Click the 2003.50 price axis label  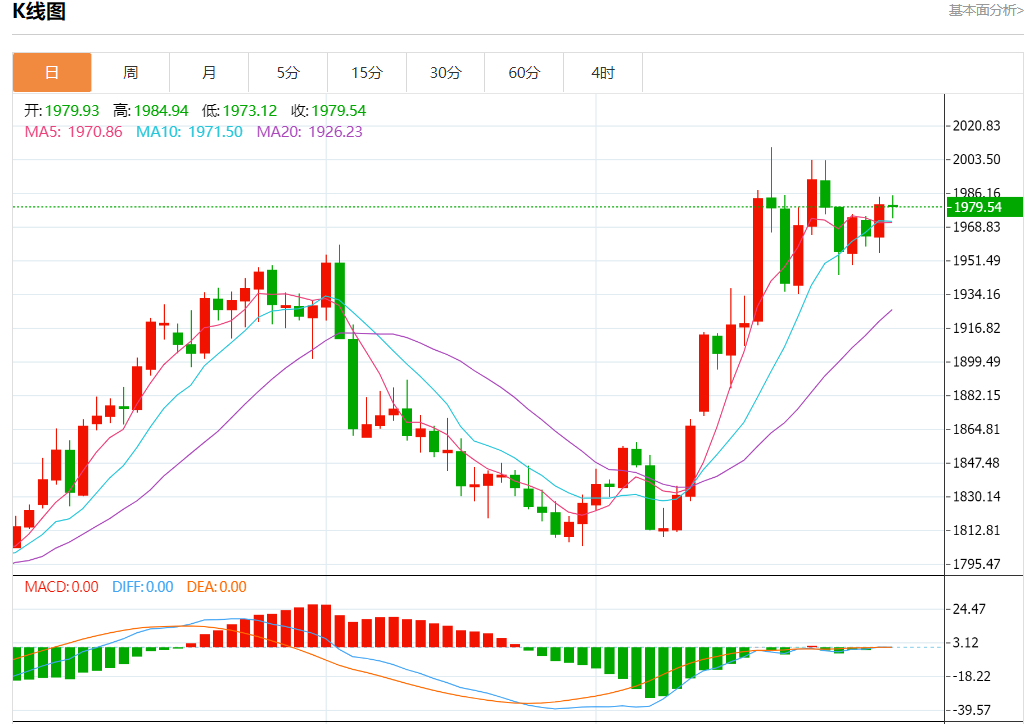pos(977,159)
